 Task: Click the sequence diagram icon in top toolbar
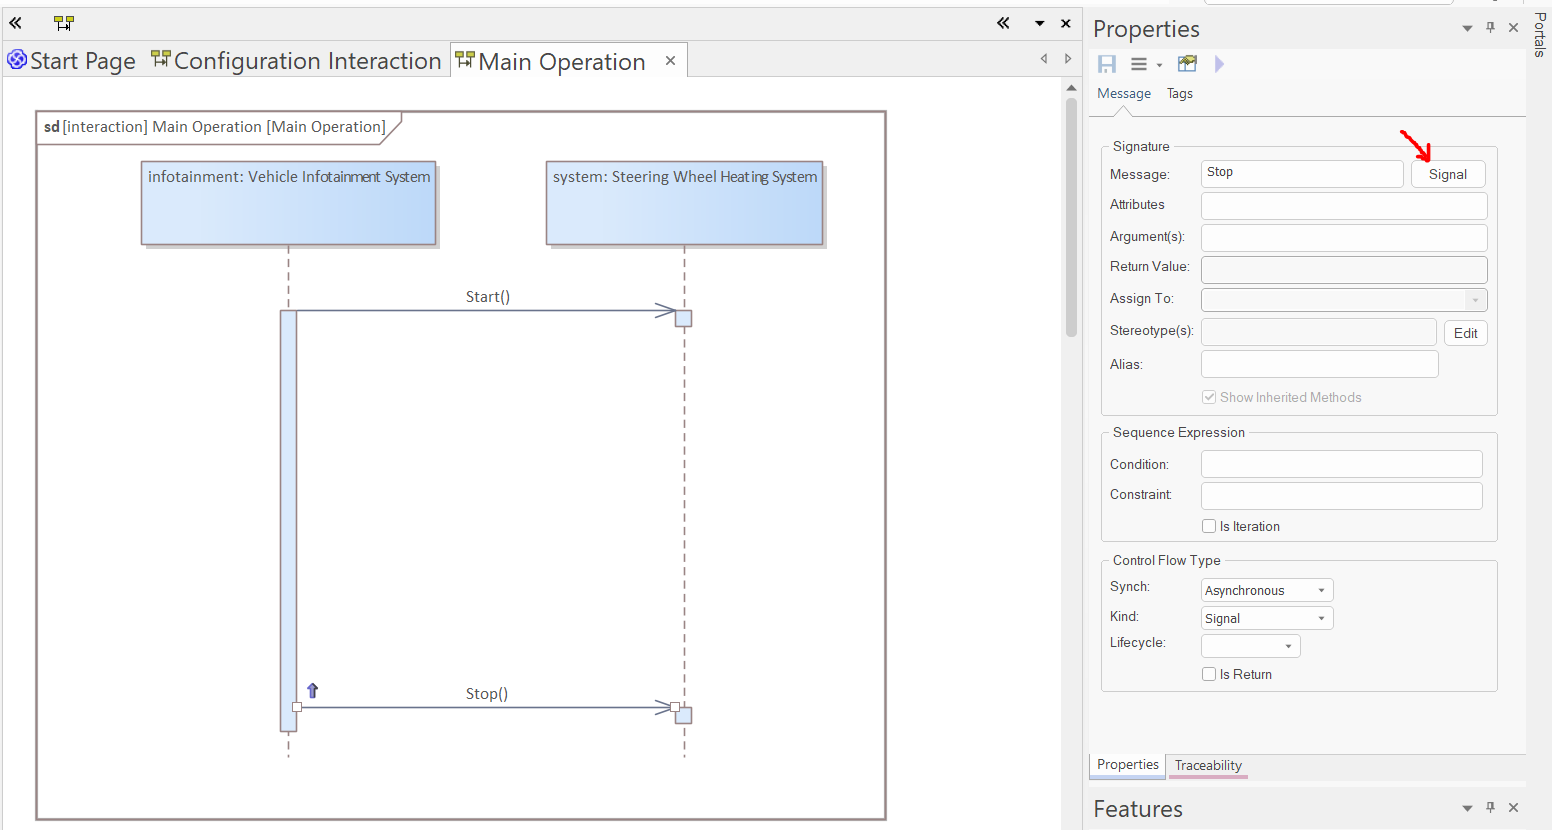[64, 23]
